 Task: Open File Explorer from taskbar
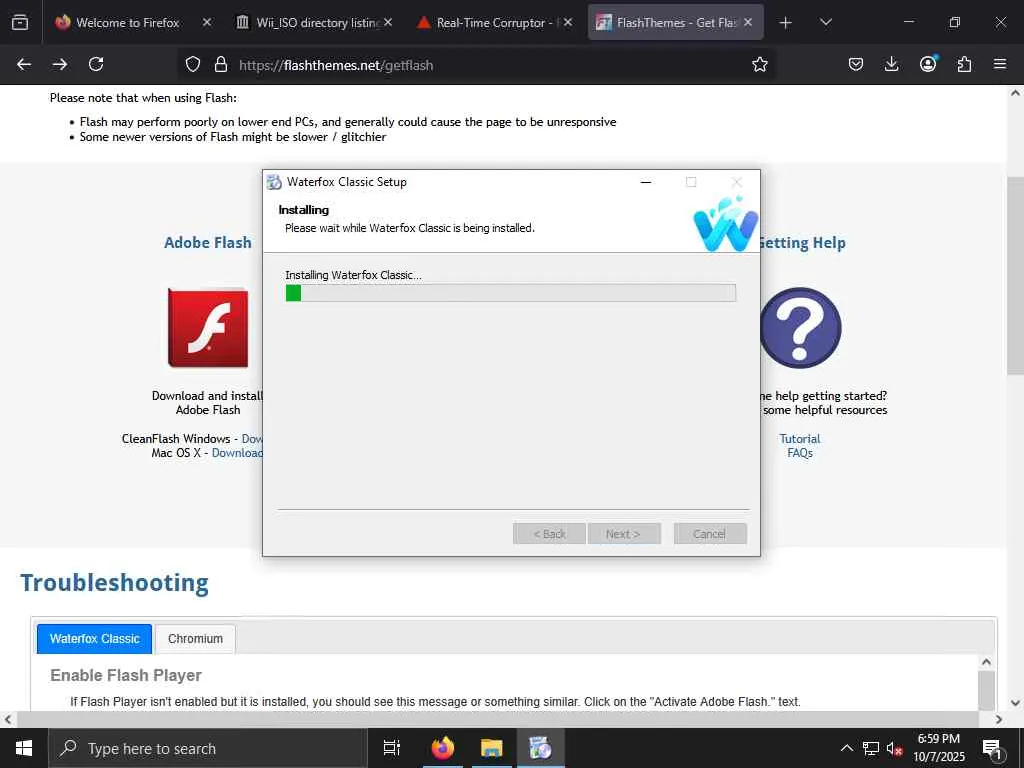point(491,748)
